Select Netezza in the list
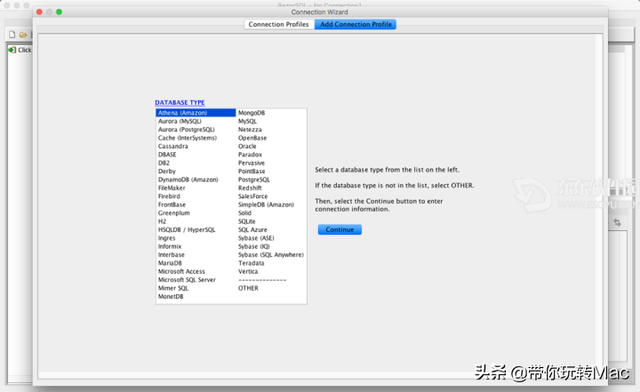 [x=250, y=129]
